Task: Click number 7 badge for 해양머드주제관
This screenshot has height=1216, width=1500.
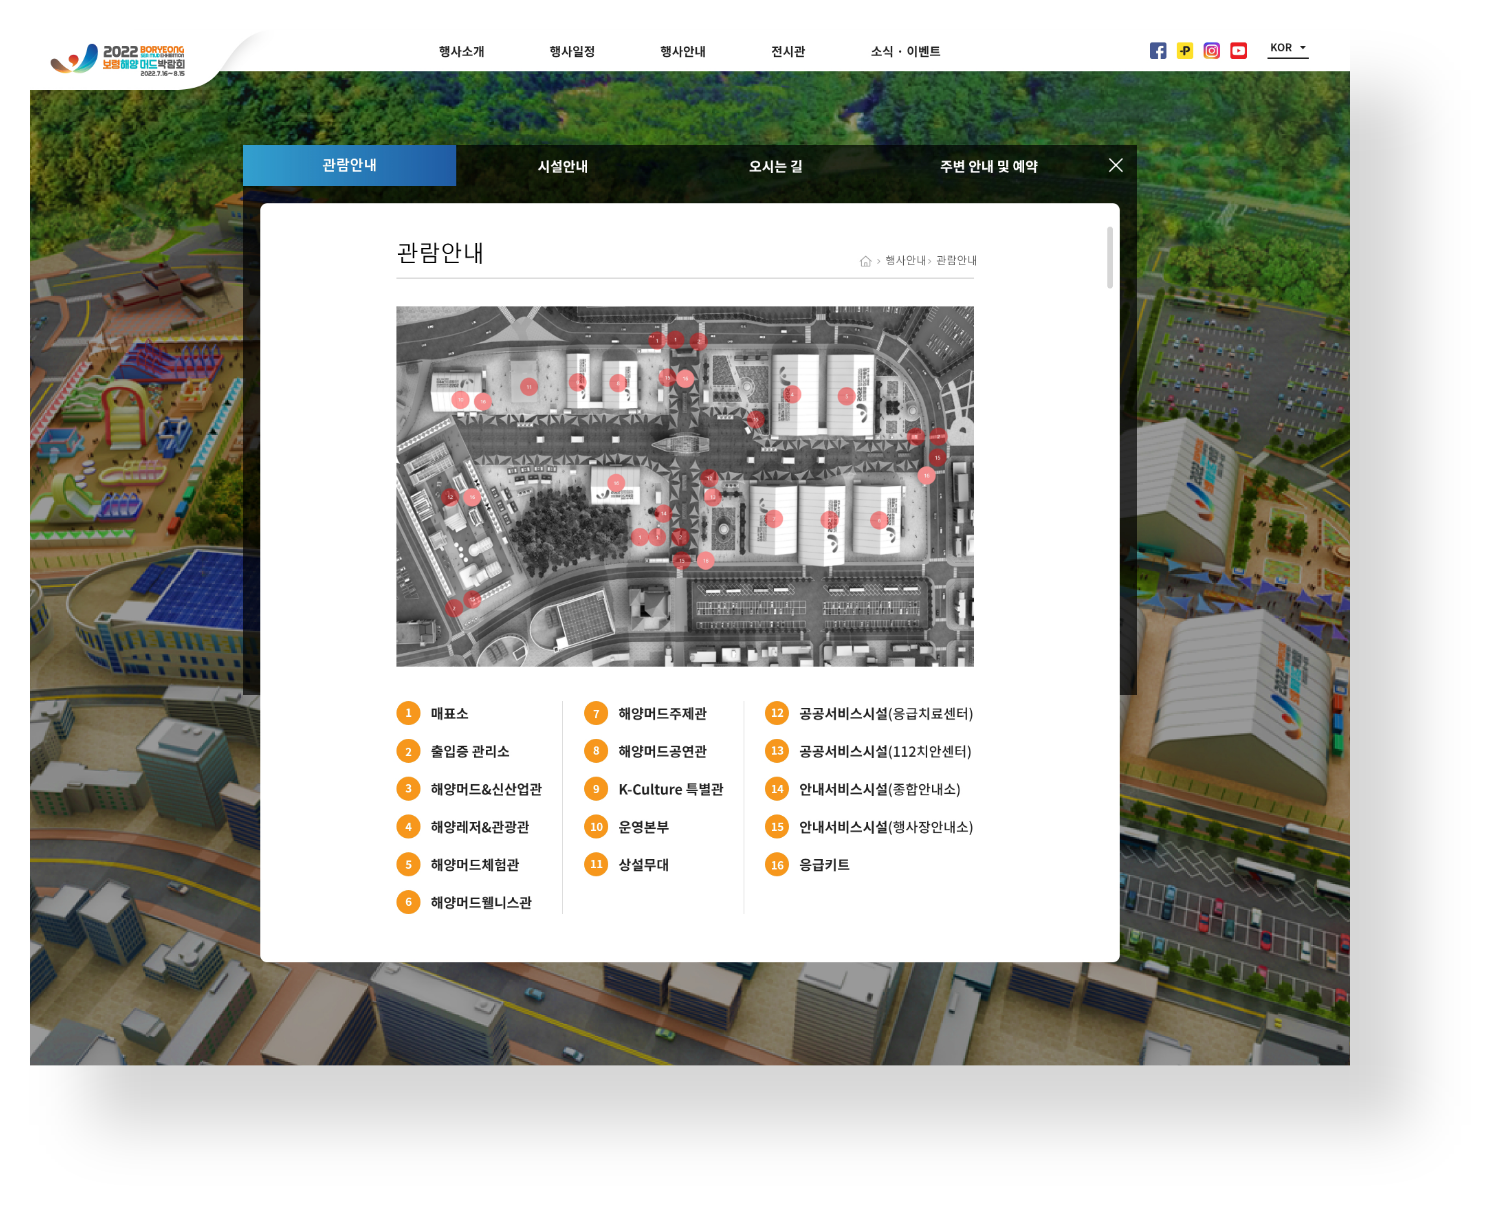Action: click(x=596, y=713)
